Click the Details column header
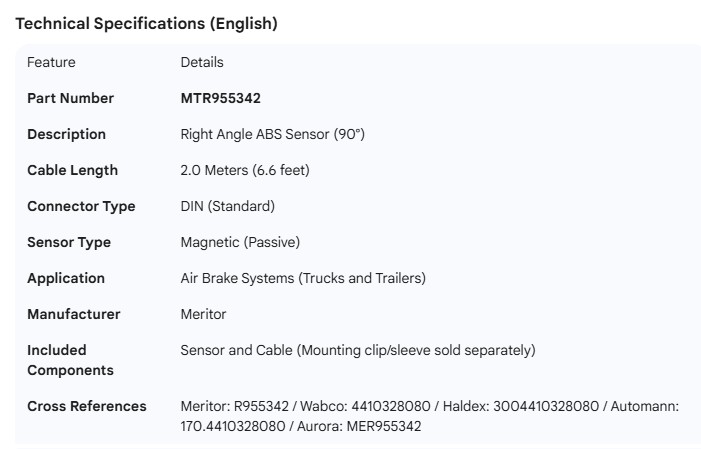The width and height of the screenshot is (701, 449). (202, 62)
